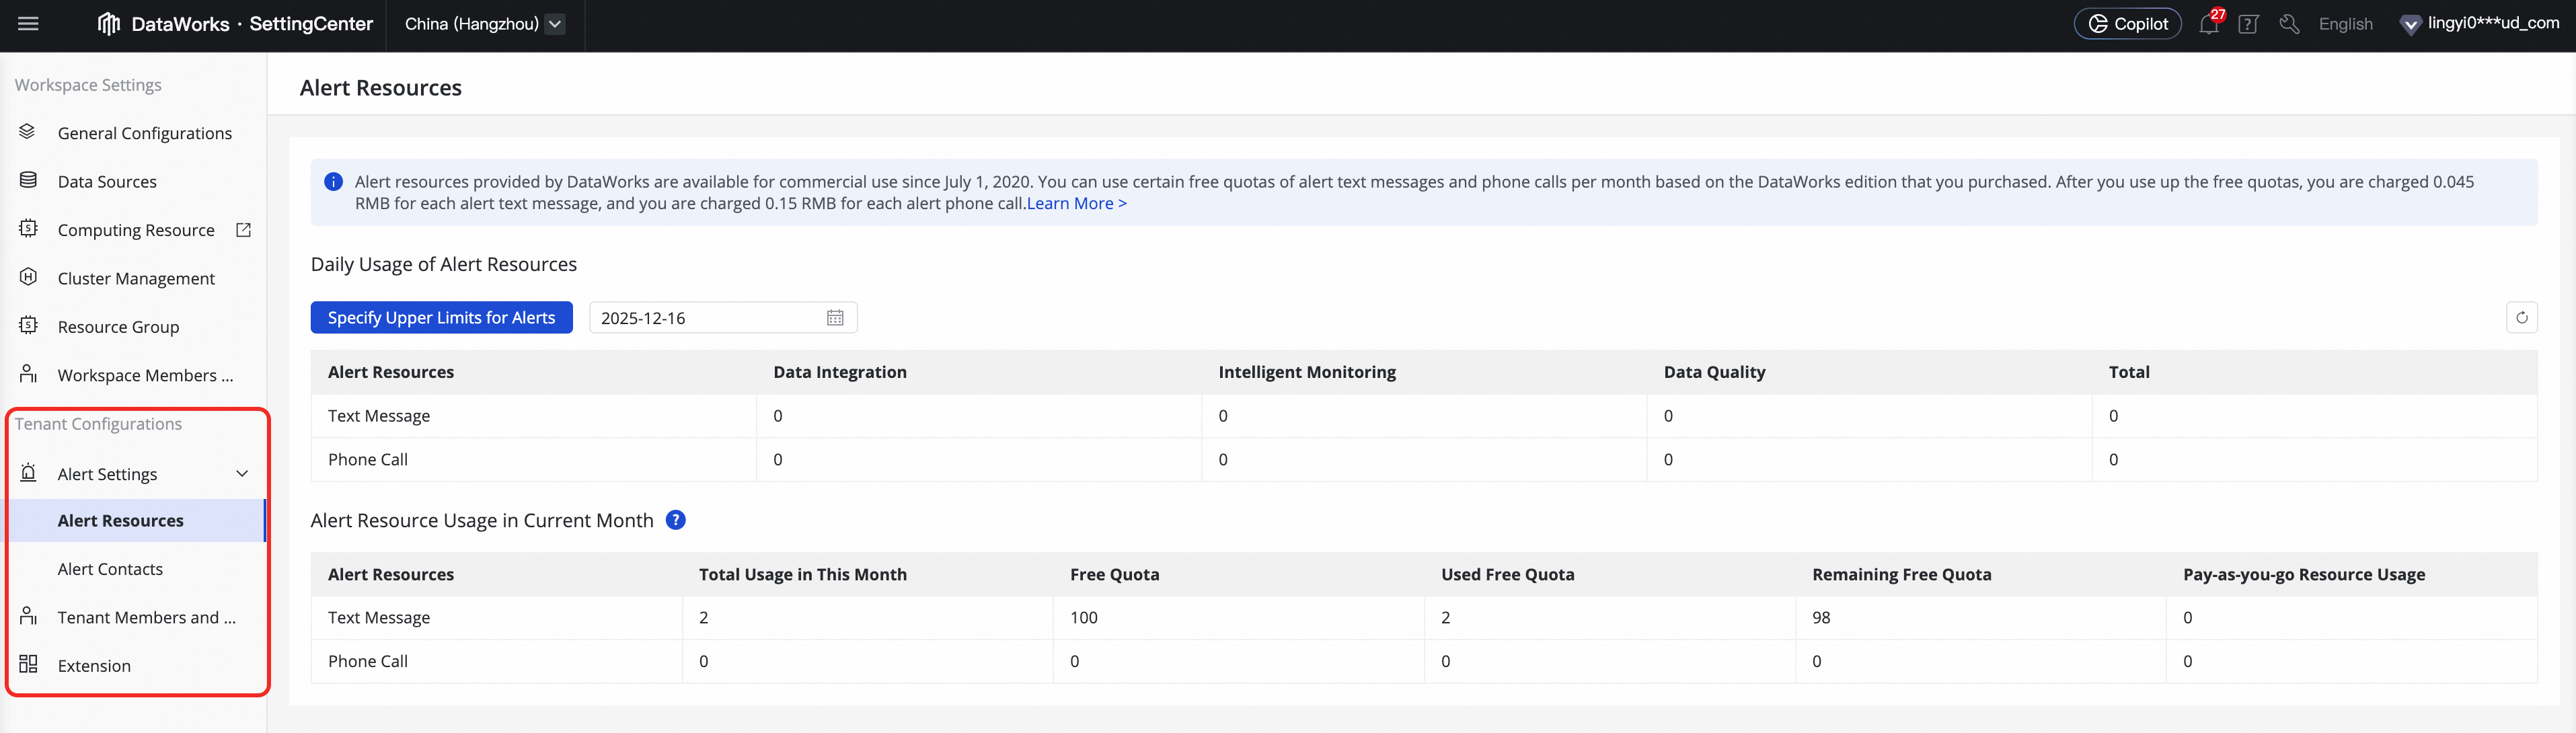Image resolution: width=2576 pixels, height=733 pixels.
Task: Click the notification bell icon
Action: pos(2208,25)
